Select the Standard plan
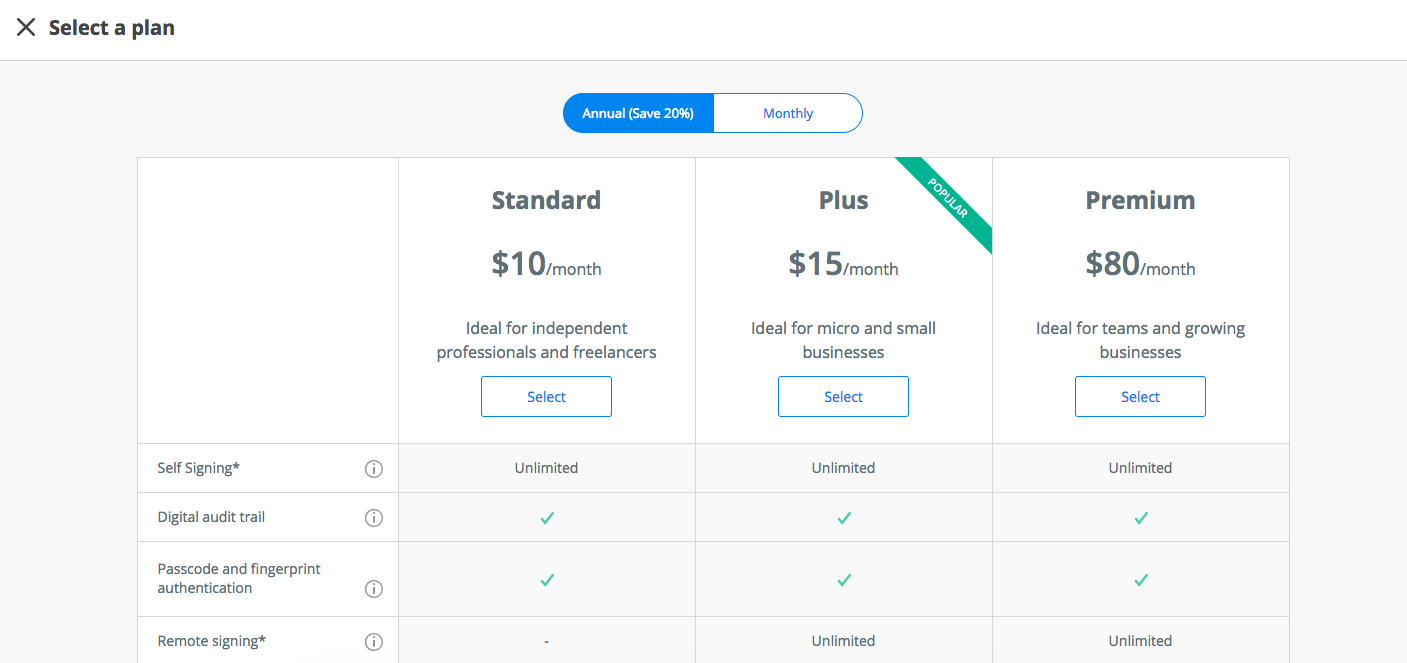Image resolution: width=1407 pixels, height=663 pixels. (546, 397)
